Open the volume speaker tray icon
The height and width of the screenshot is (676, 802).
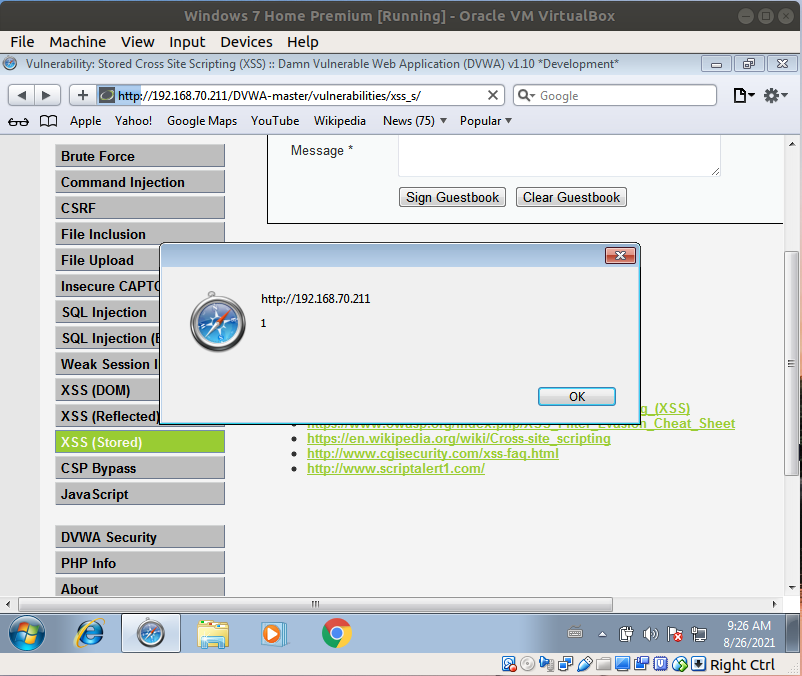650,635
